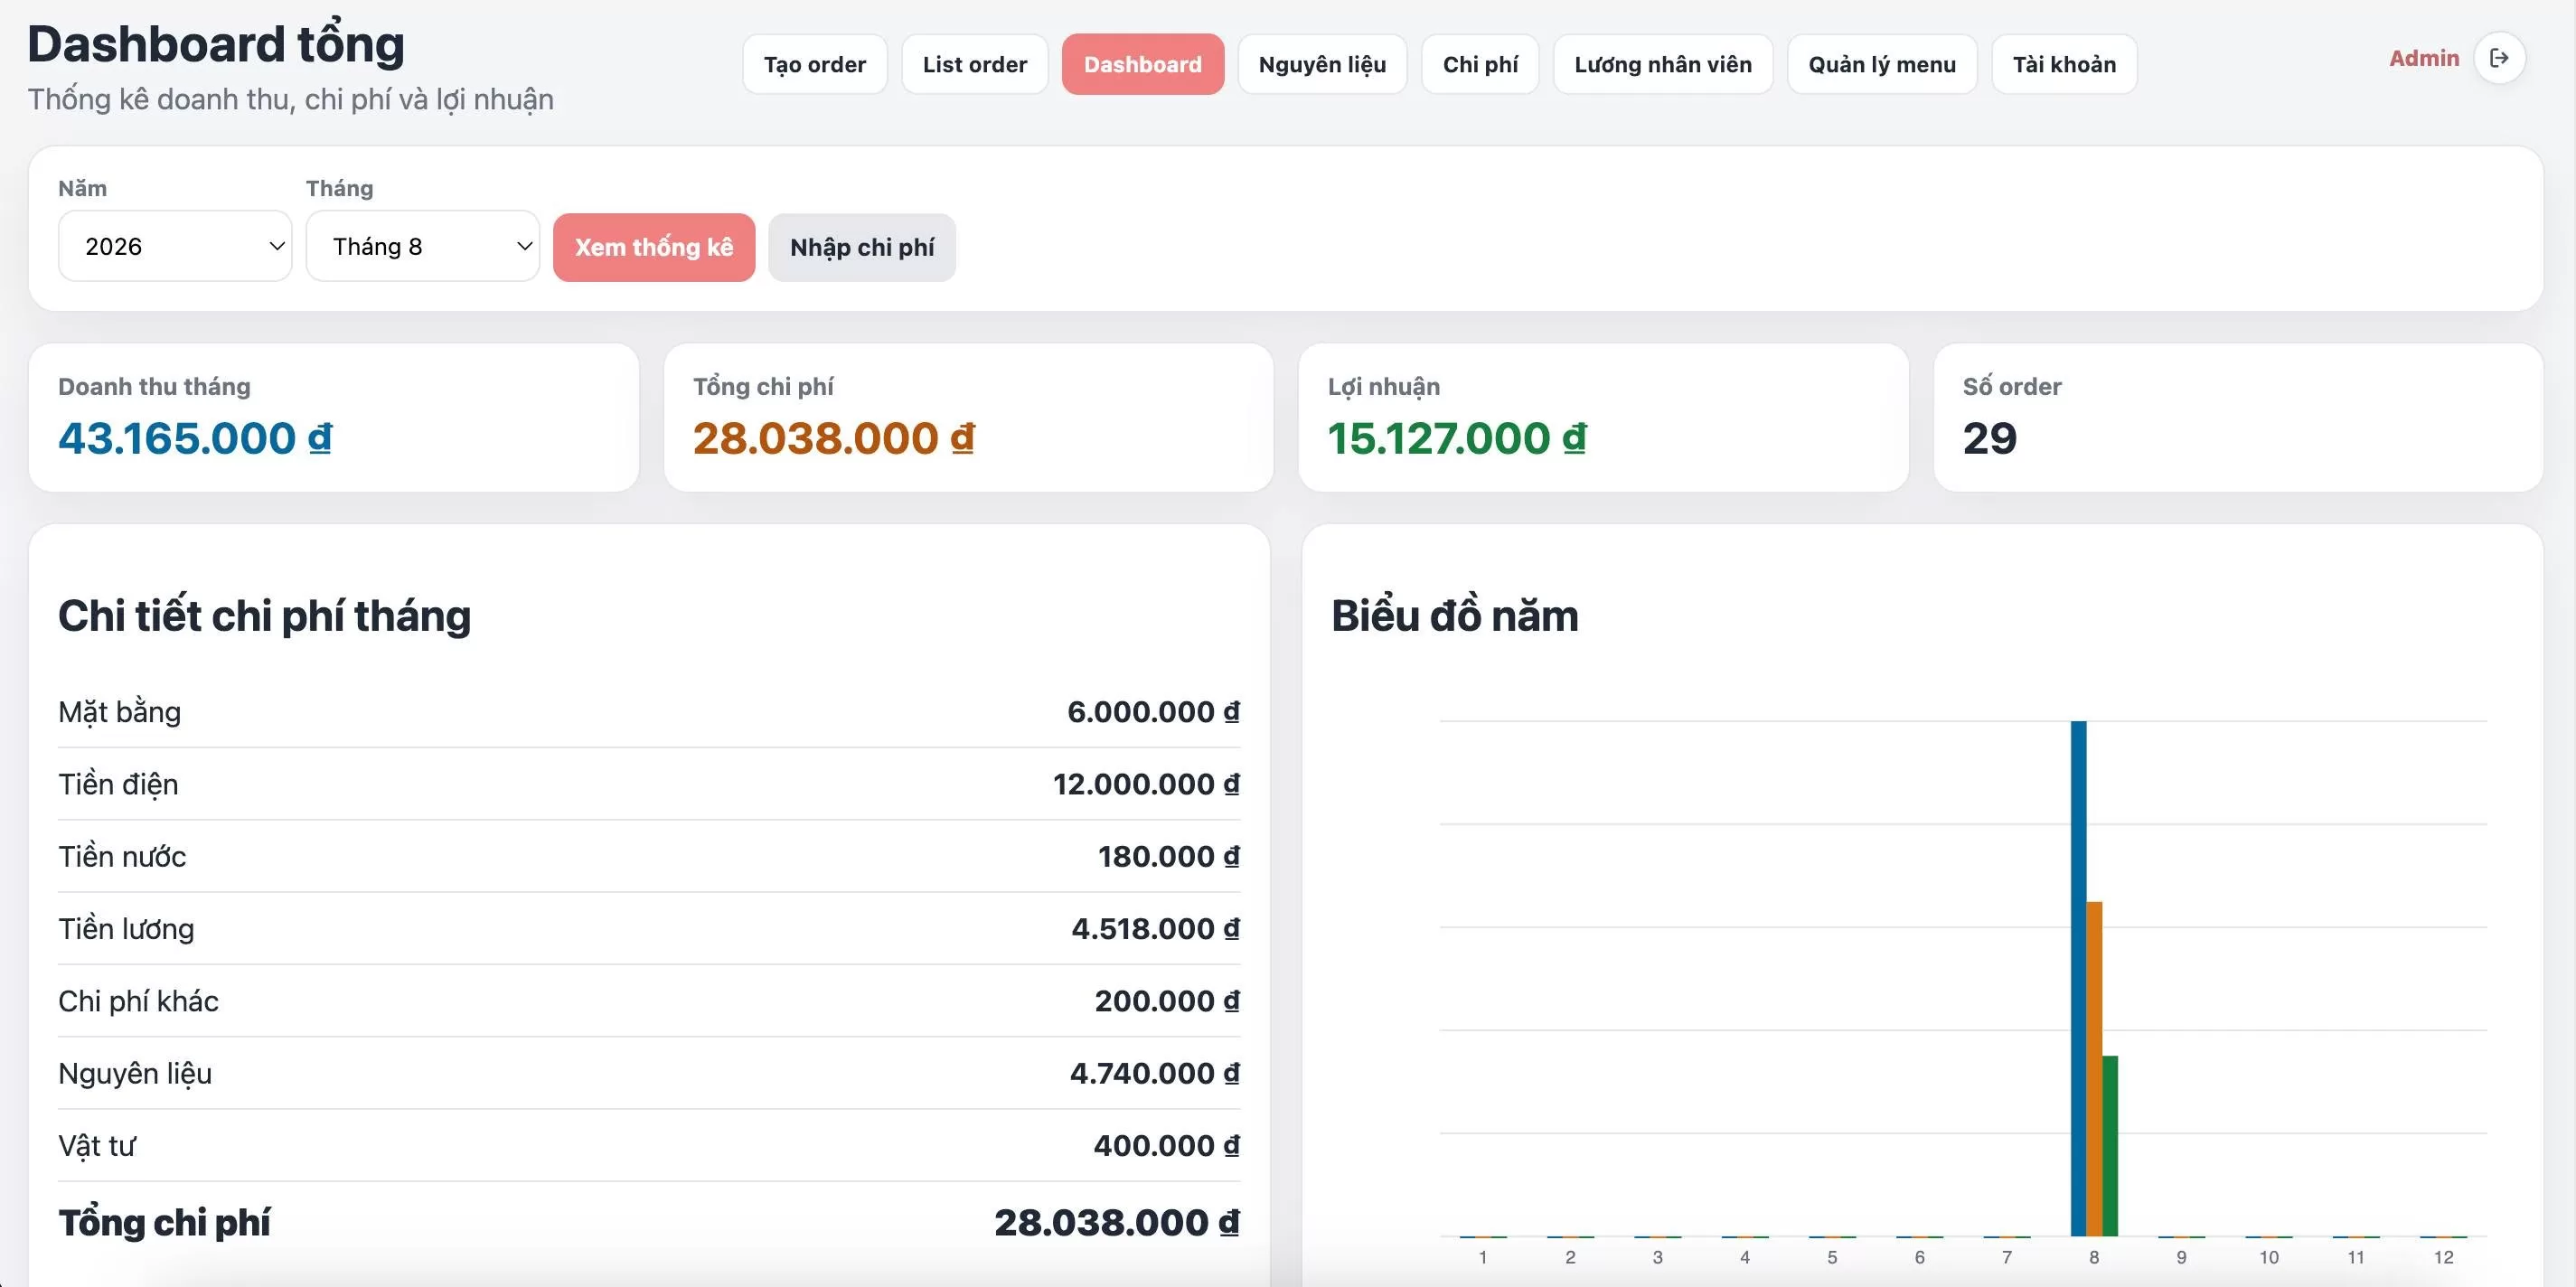Select the Tài khoản tab

coord(2064,64)
